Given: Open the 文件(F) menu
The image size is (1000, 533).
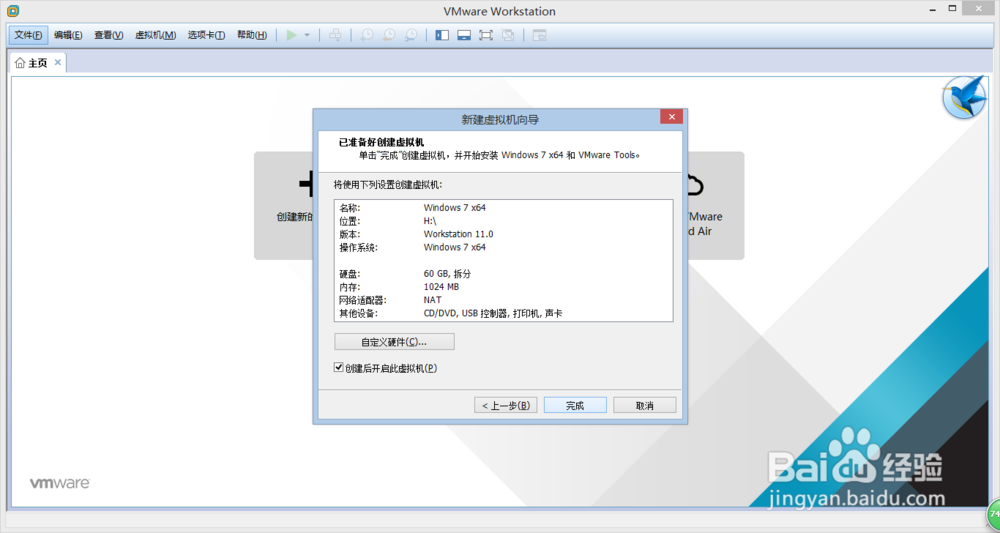Looking at the screenshot, I should coord(28,35).
